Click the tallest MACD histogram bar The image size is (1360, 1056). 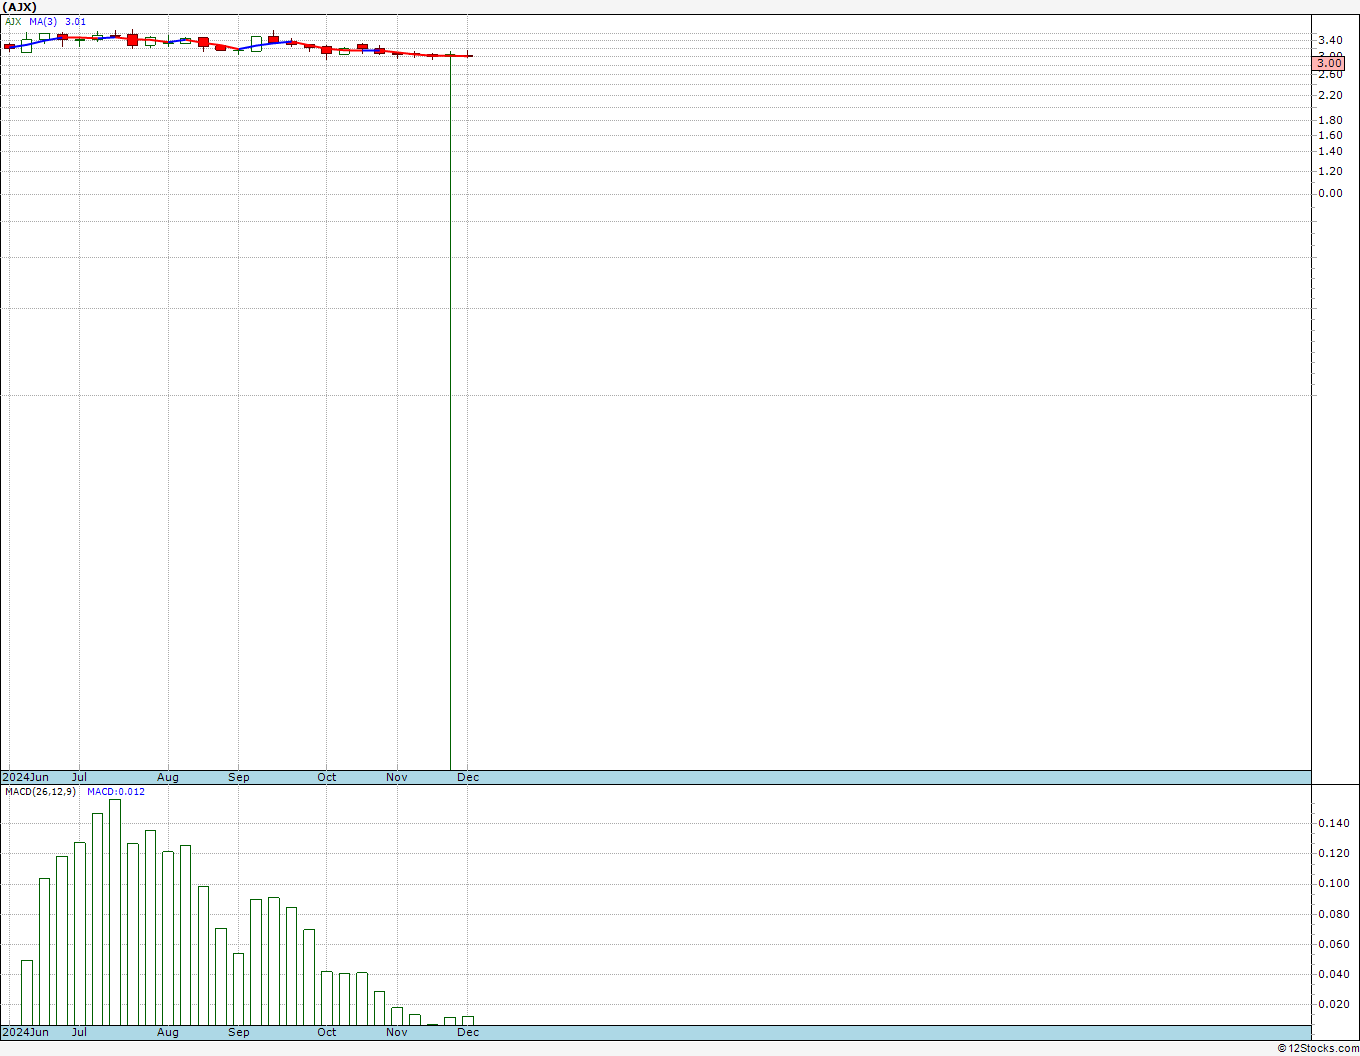click(115, 912)
